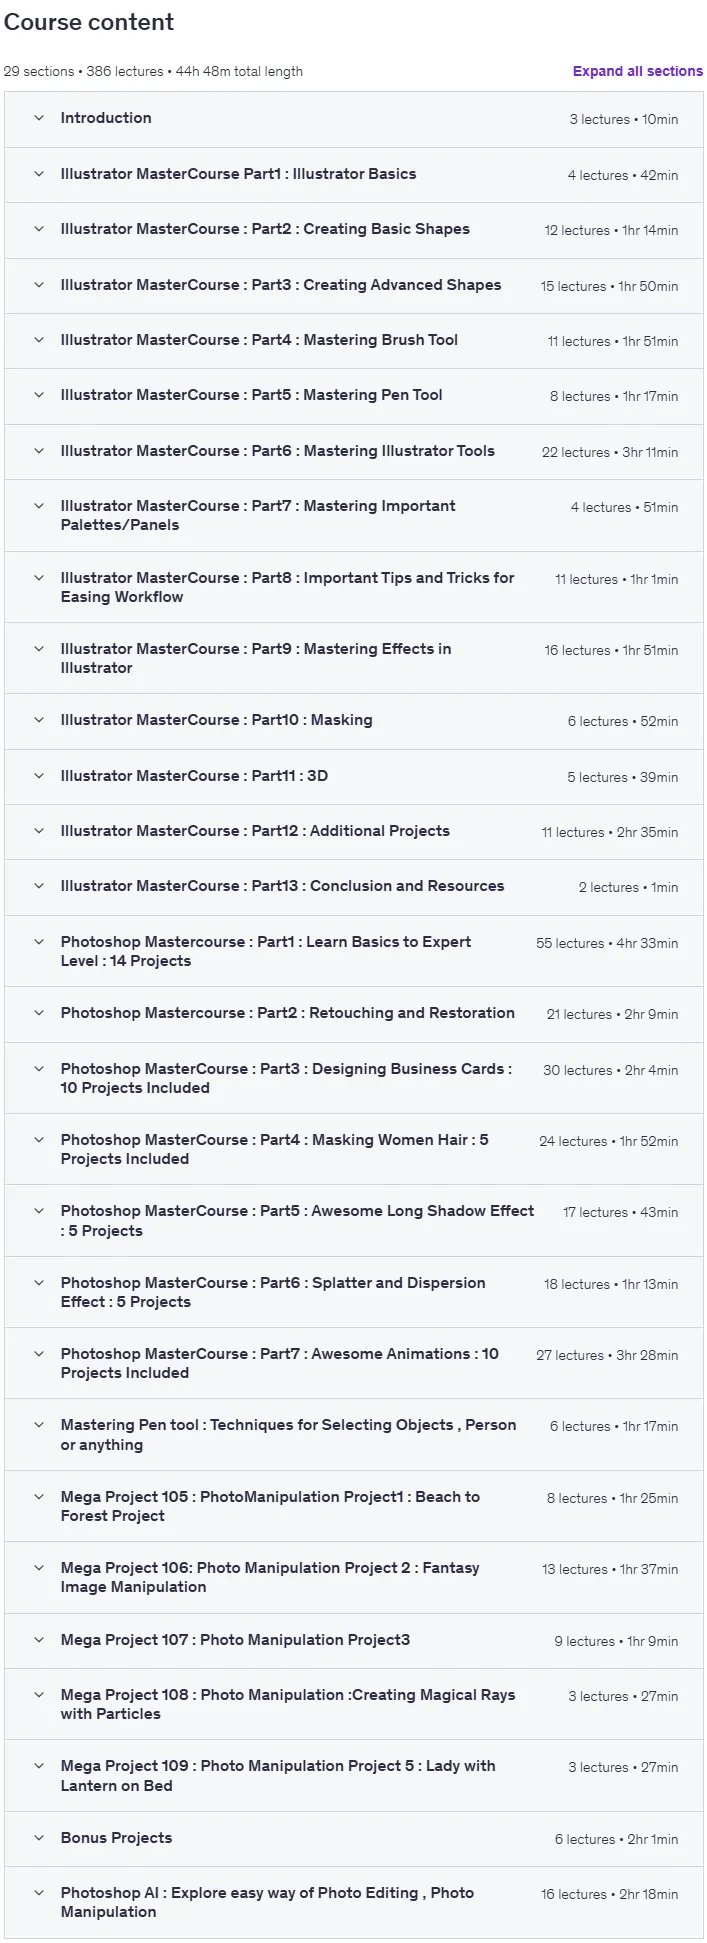Expand chevron for Part3 : Creating Advanced Shapes
This screenshot has height=1943, width=707.
coord(39,285)
